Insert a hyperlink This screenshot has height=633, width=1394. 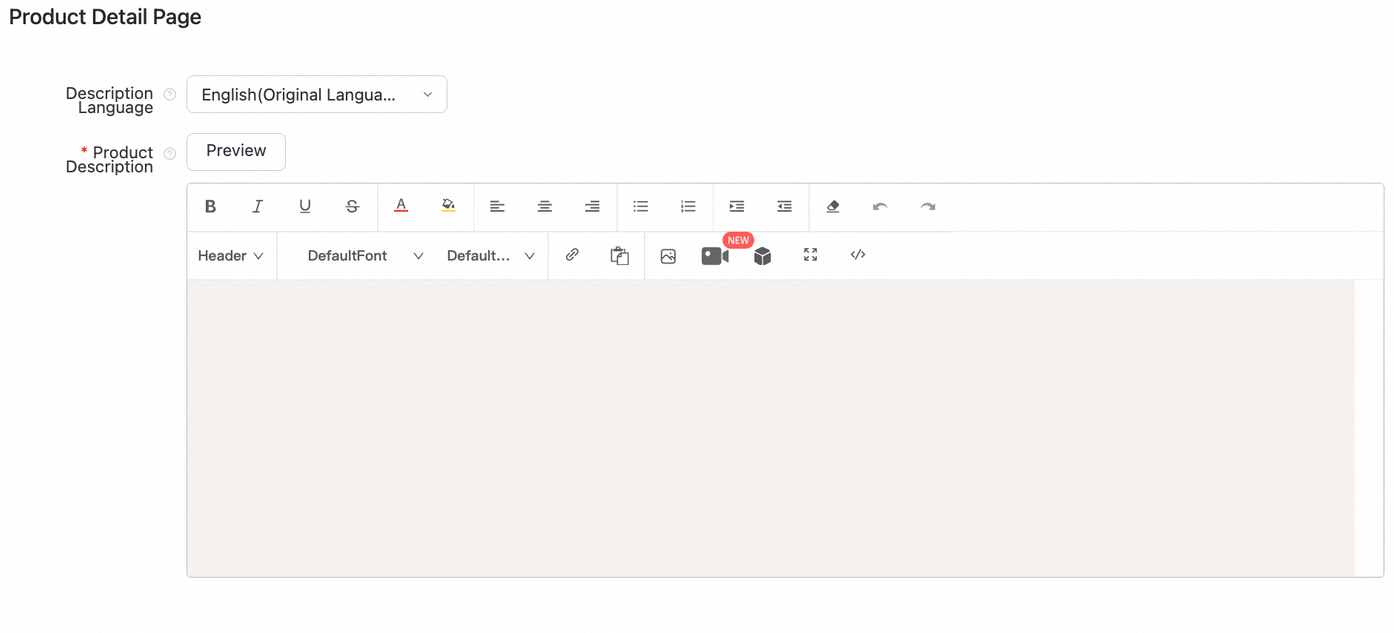572,255
